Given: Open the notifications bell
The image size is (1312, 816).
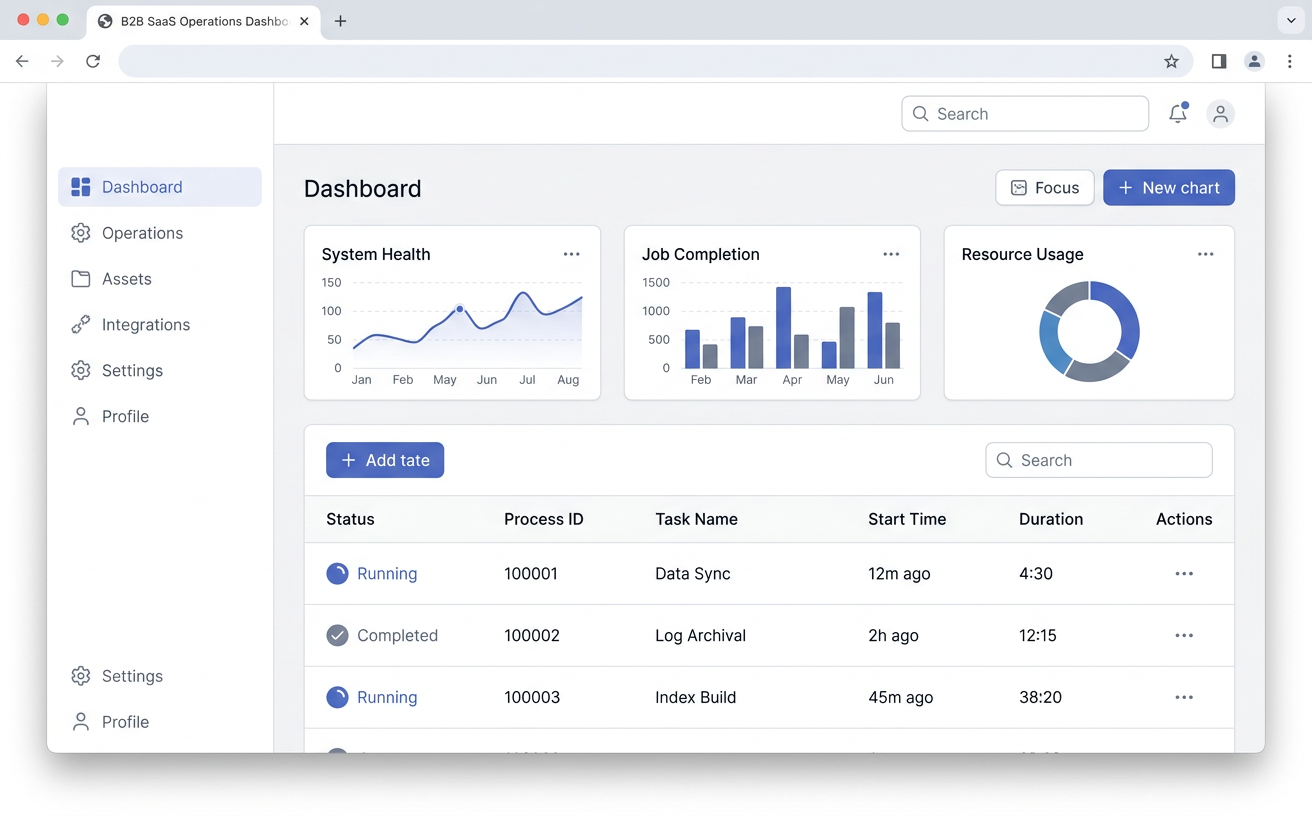Looking at the screenshot, I should click(x=1178, y=114).
